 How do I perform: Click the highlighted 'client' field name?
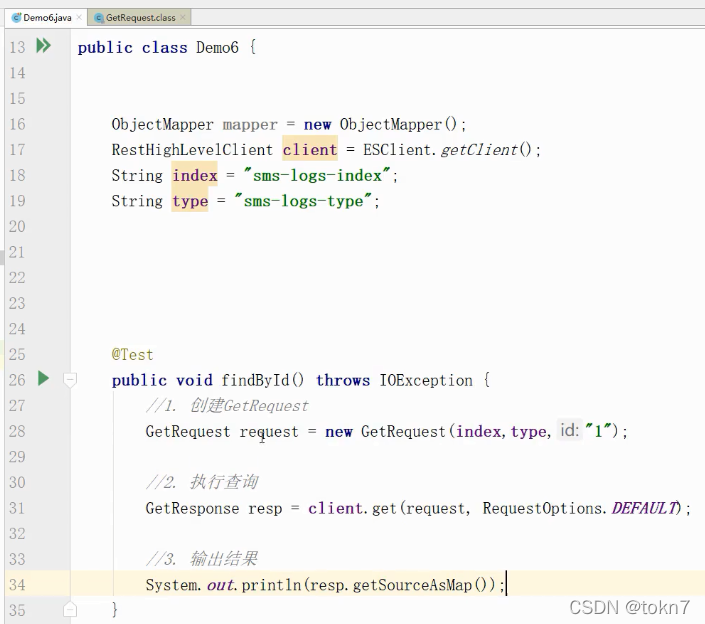[x=310, y=149]
